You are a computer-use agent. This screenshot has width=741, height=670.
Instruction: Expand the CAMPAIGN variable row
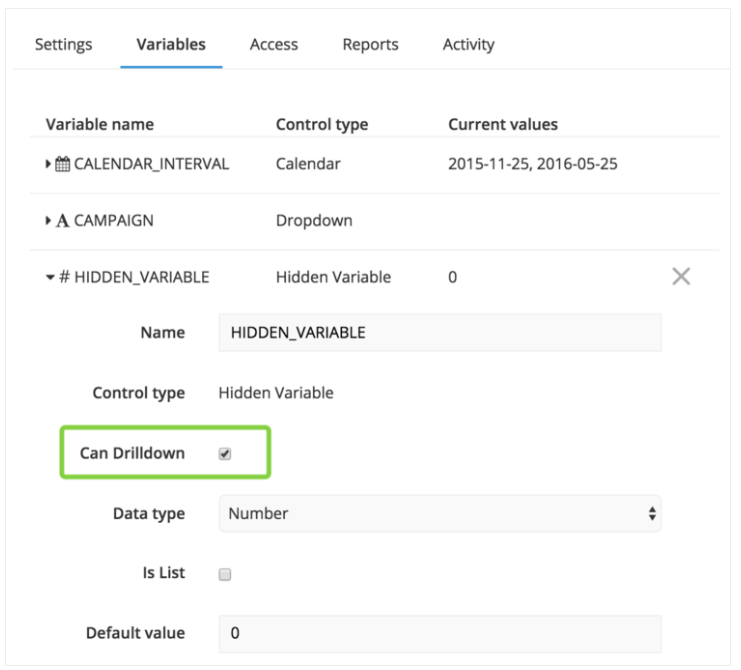click(48, 221)
